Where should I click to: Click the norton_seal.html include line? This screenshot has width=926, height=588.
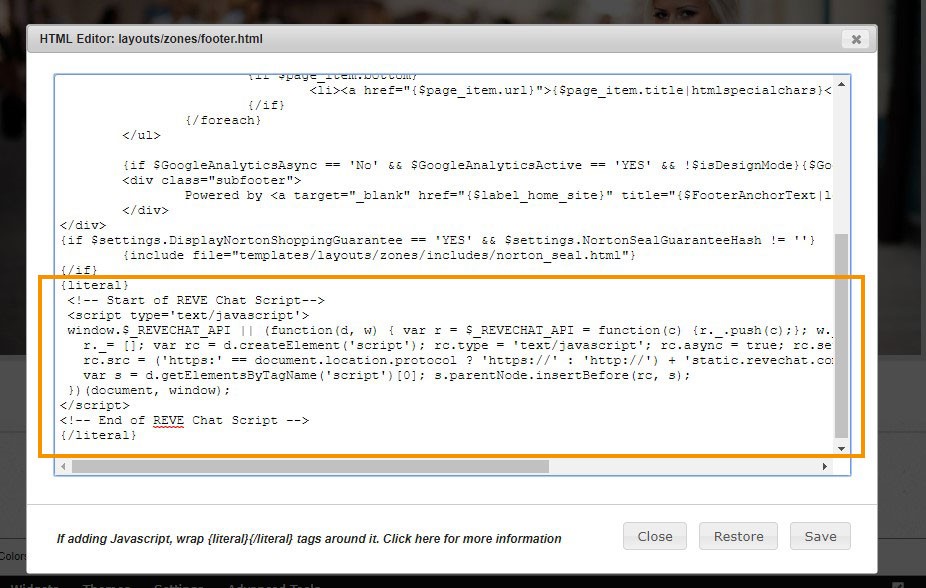[379, 255]
